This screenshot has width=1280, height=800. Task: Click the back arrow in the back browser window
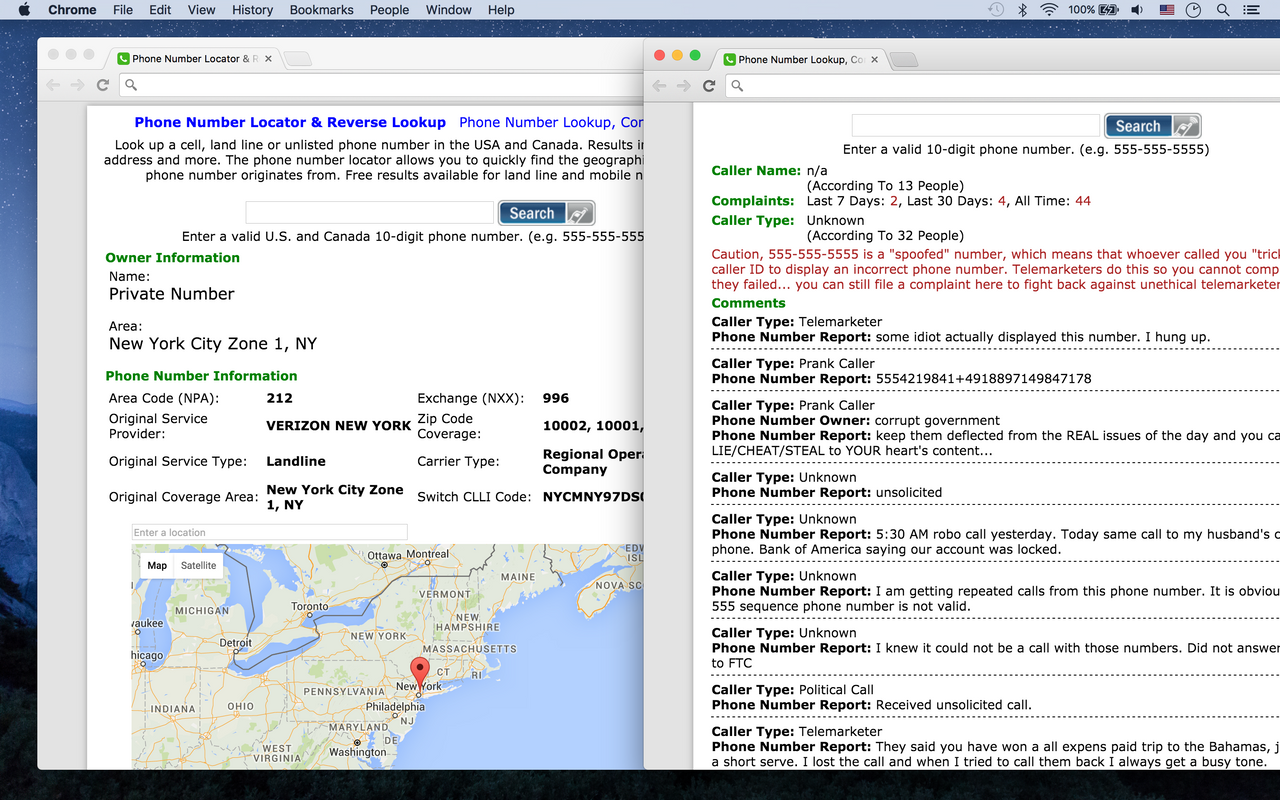pos(53,85)
